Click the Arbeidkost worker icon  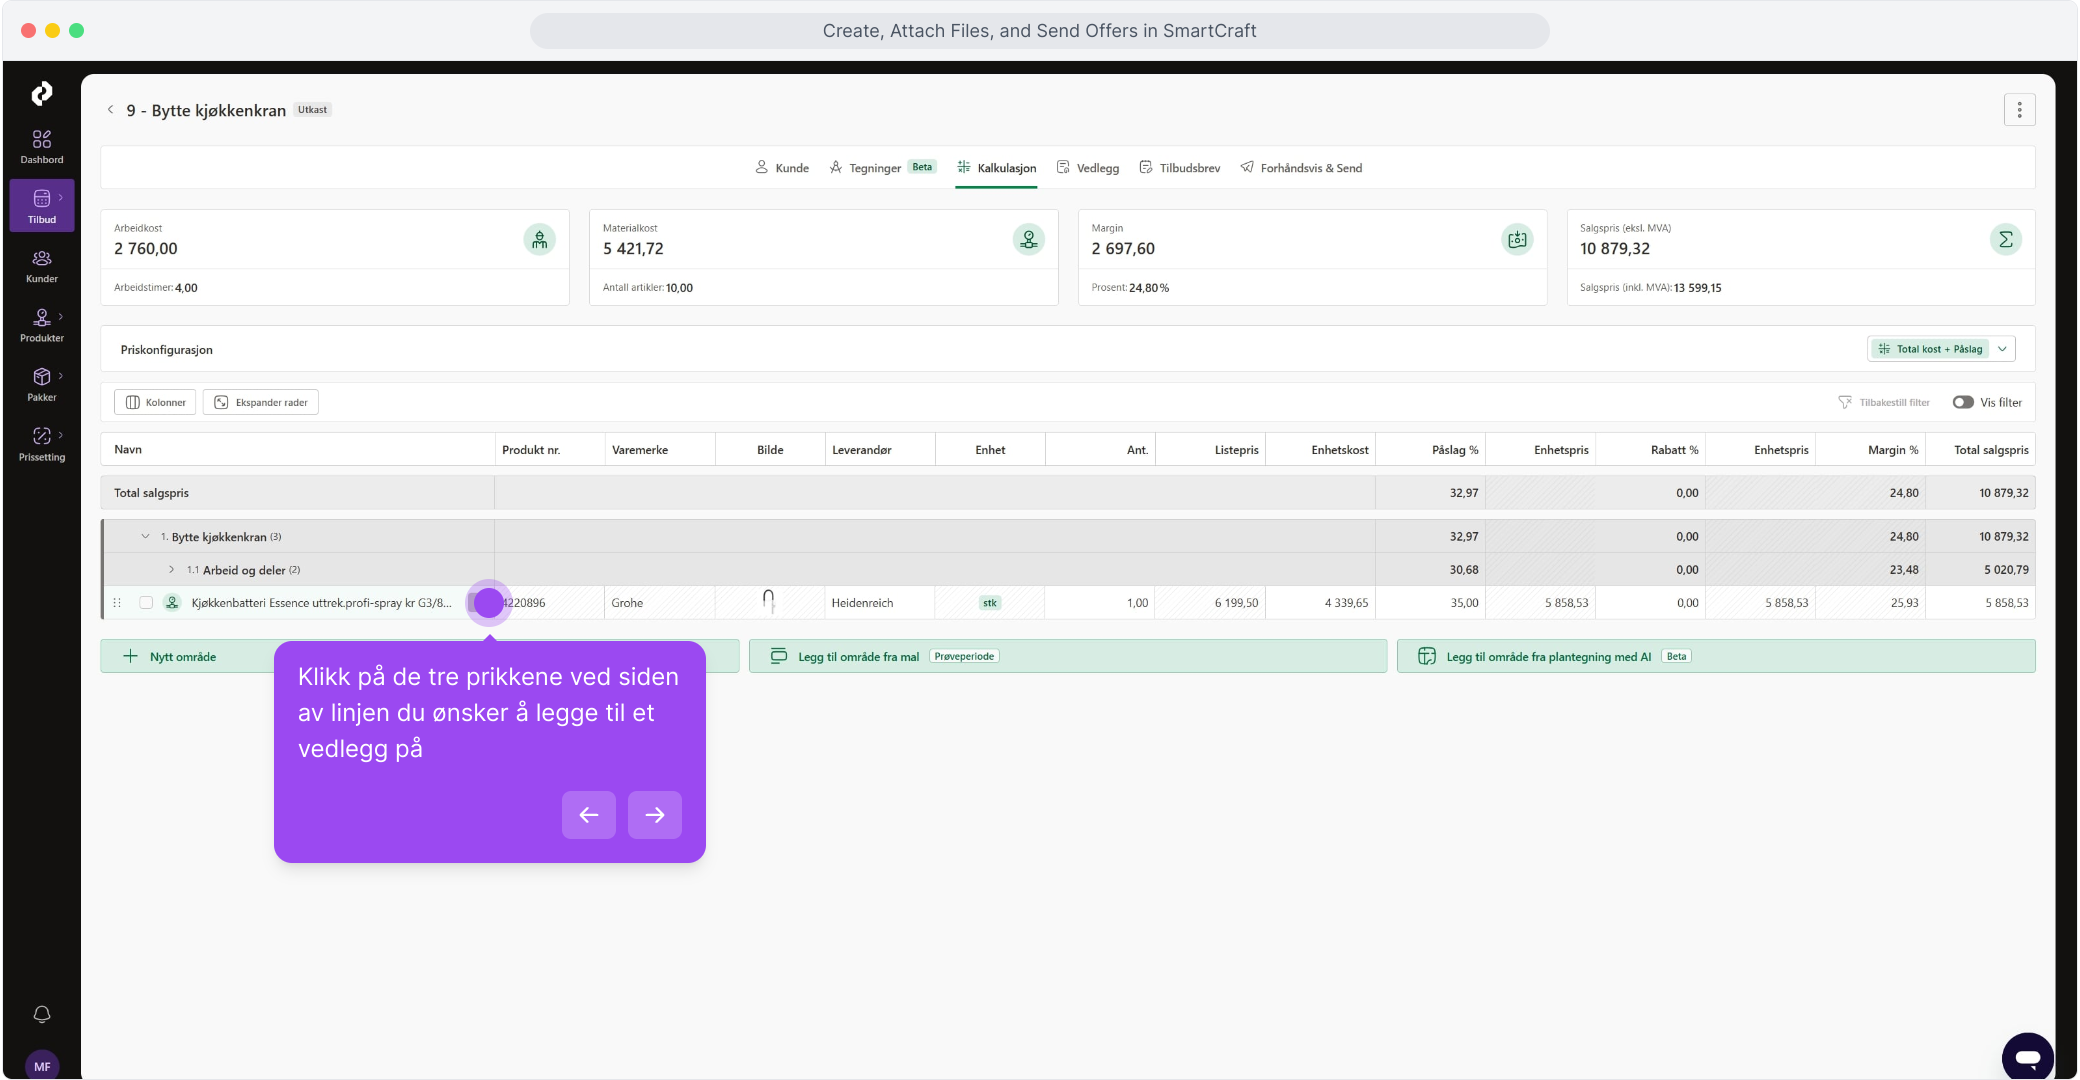[539, 239]
